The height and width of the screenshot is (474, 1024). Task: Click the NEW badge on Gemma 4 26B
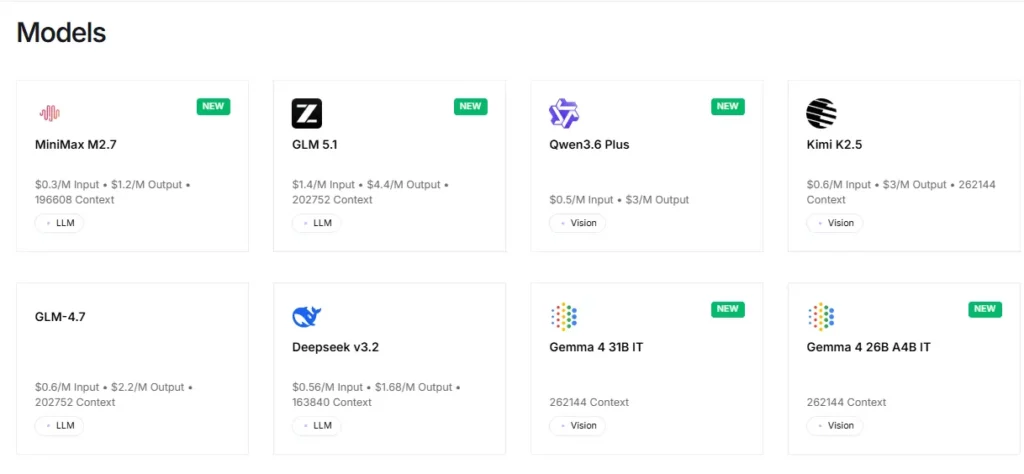point(984,309)
